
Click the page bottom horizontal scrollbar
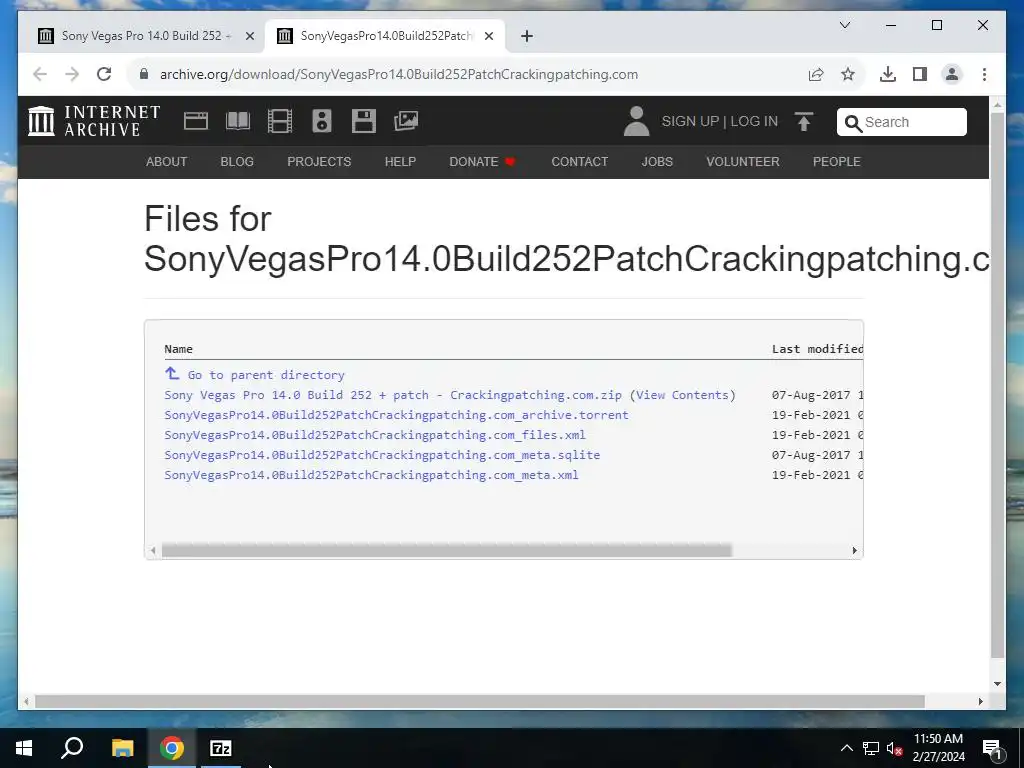click(479, 701)
